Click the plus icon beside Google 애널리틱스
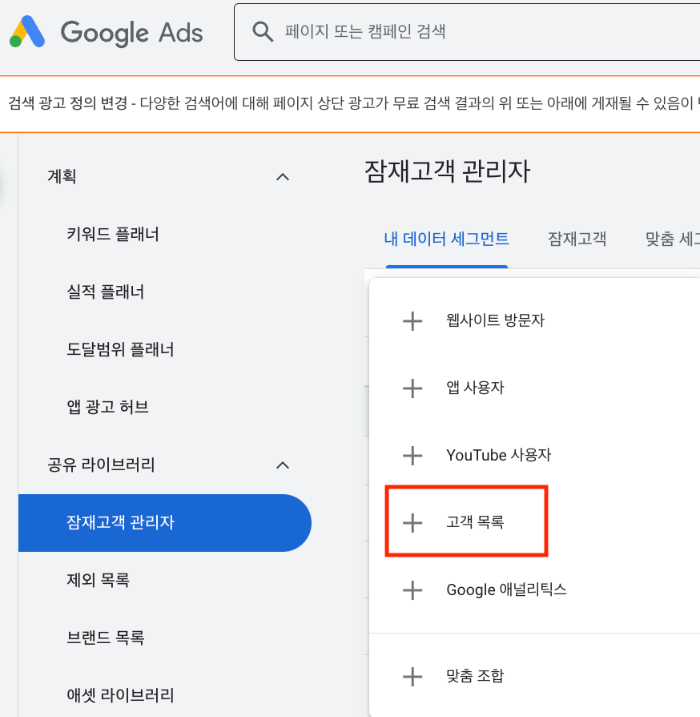The height and width of the screenshot is (717, 700). pyautogui.click(x=412, y=590)
